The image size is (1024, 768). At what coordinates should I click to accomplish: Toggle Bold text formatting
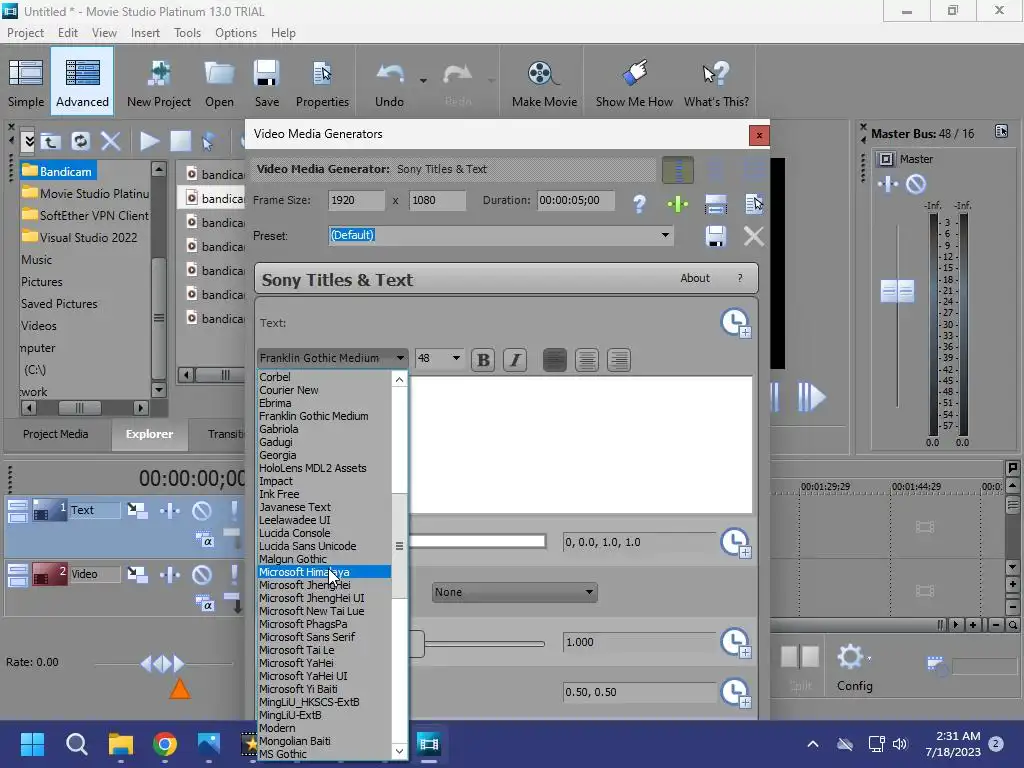(483, 360)
